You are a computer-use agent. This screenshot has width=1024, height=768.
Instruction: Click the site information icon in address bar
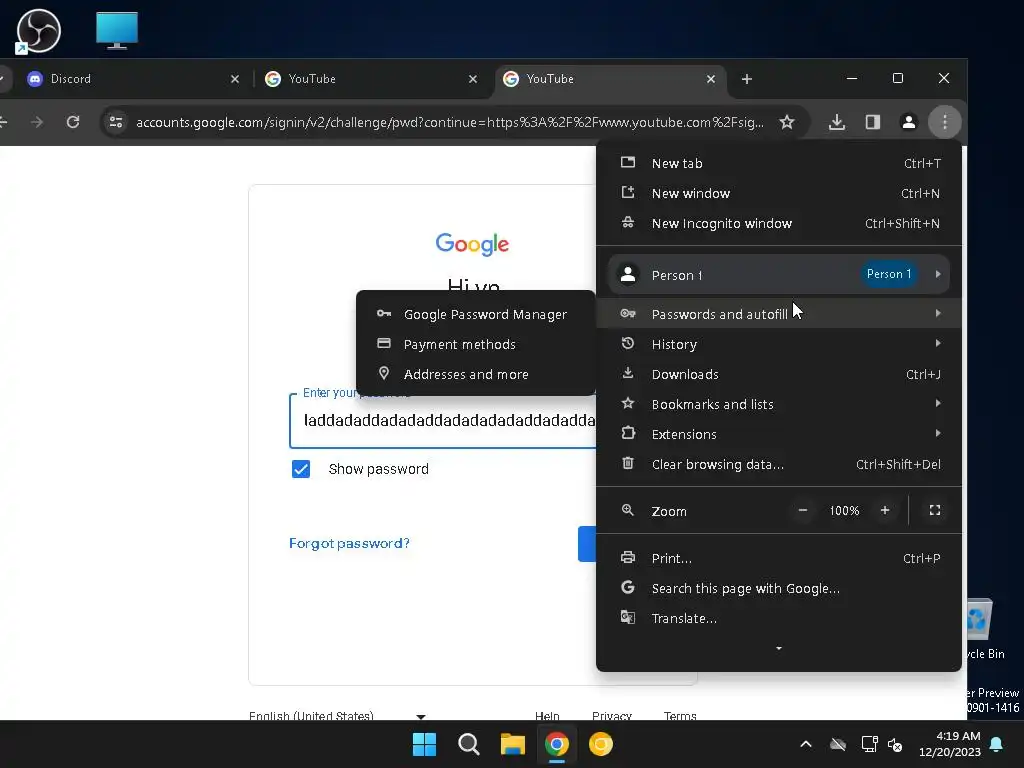click(x=116, y=122)
